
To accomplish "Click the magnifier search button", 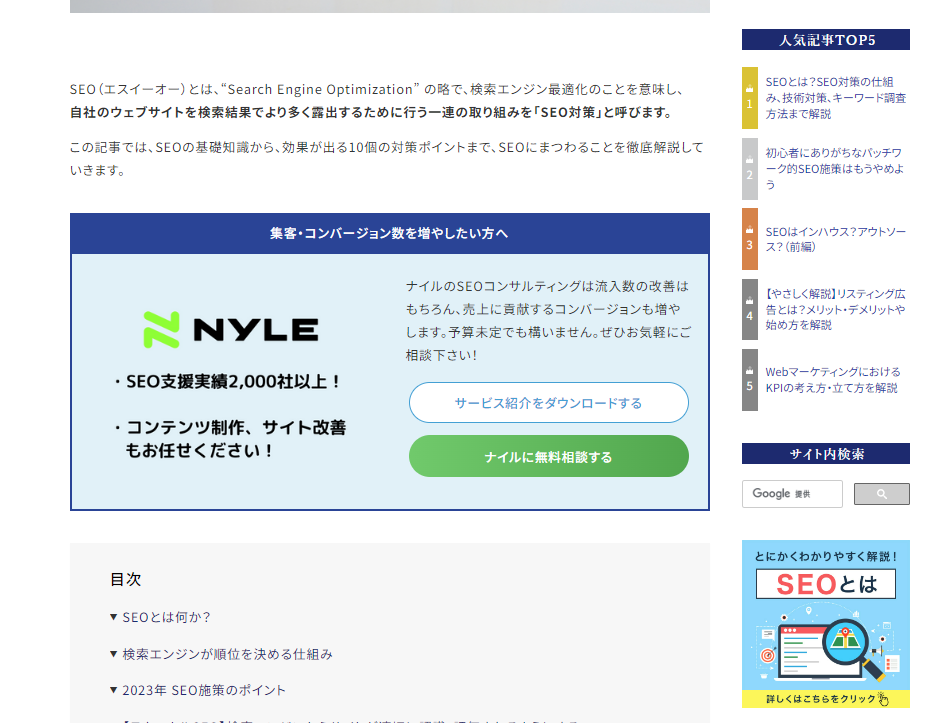I will point(882,494).
